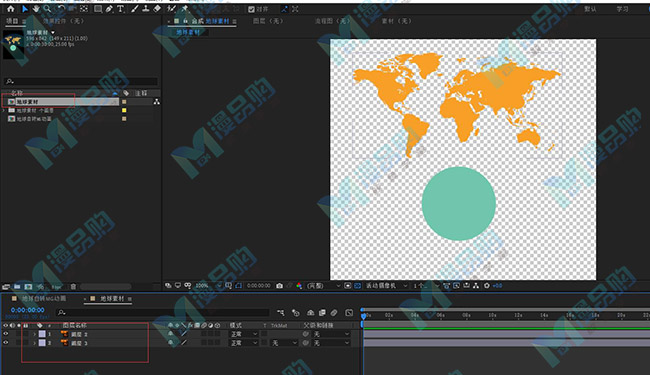Viewport: 650px width, 375px height.
Task: Click the label color swatch of layer 1
Action: (x=42, y=334)
